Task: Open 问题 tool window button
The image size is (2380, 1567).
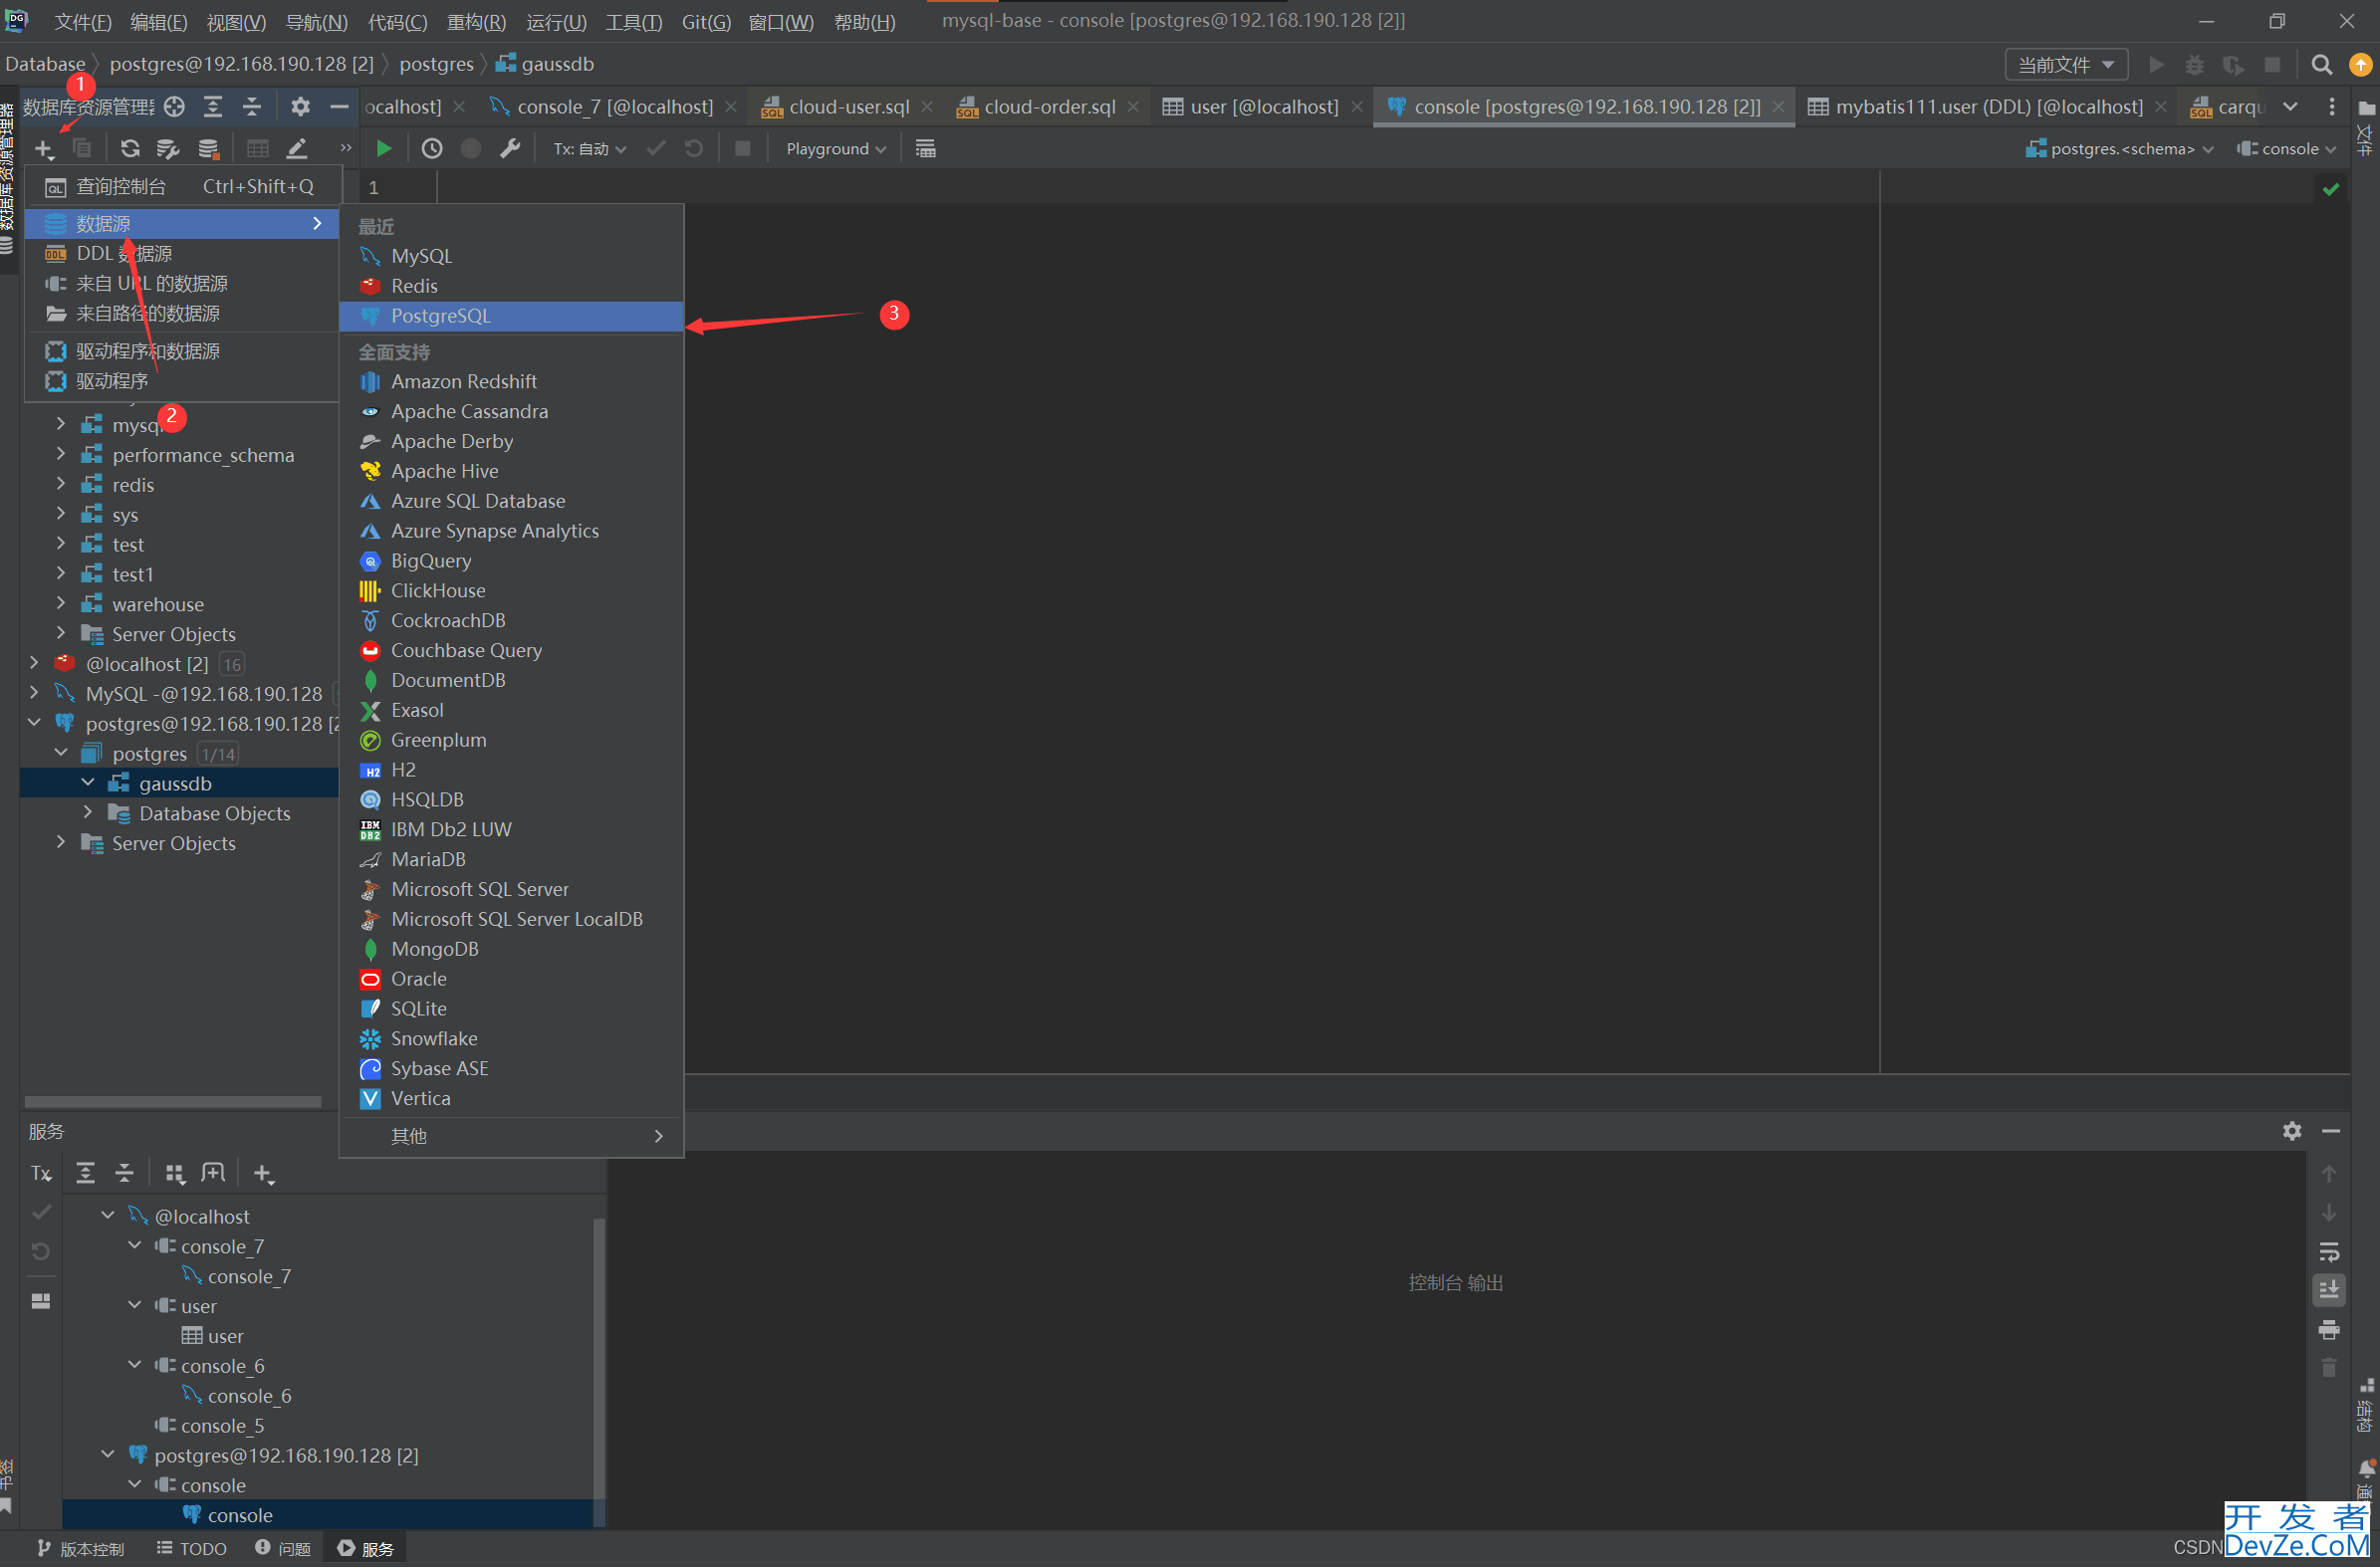Action: (x=283, y=1548)
